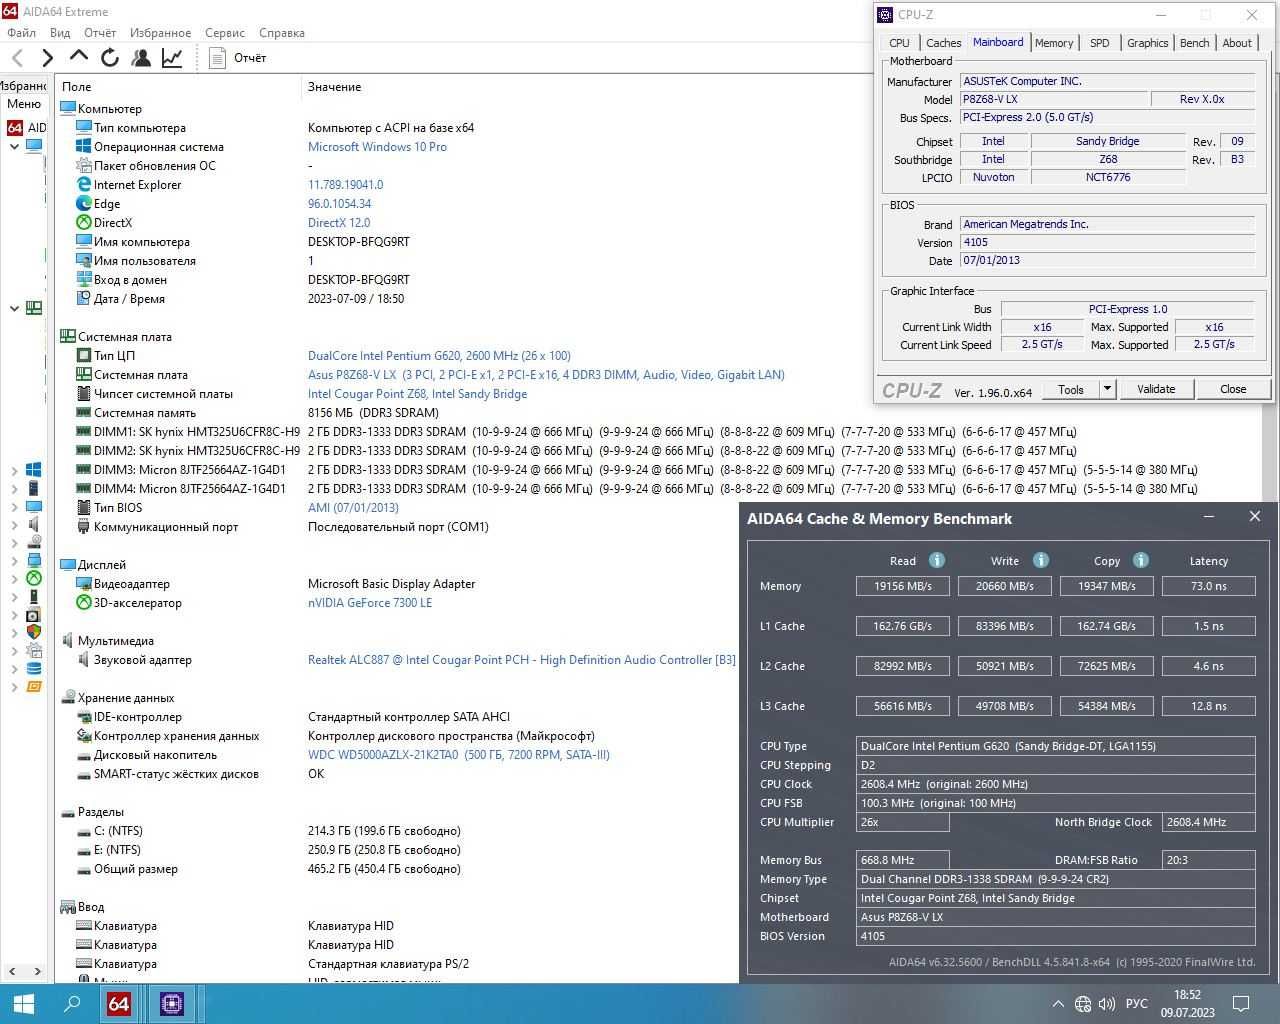Expand the security shield tree node
The width and height of the screenshot is (1280, 1024).
pyautogui.click(x=14, y=633)
